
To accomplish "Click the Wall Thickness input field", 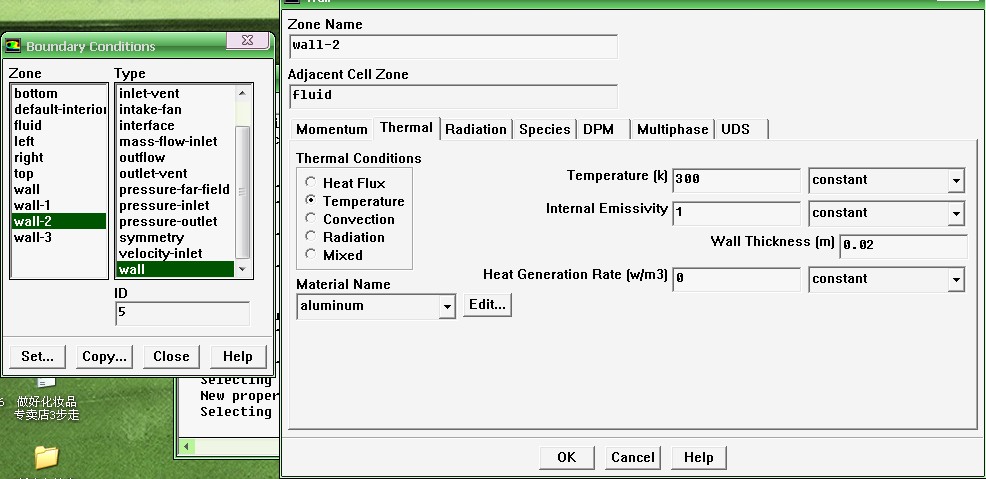I will pos(902,246).
